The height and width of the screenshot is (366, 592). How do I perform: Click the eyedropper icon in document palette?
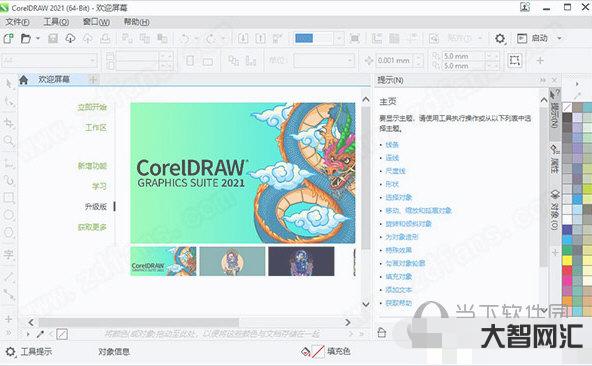coord(40,334)
